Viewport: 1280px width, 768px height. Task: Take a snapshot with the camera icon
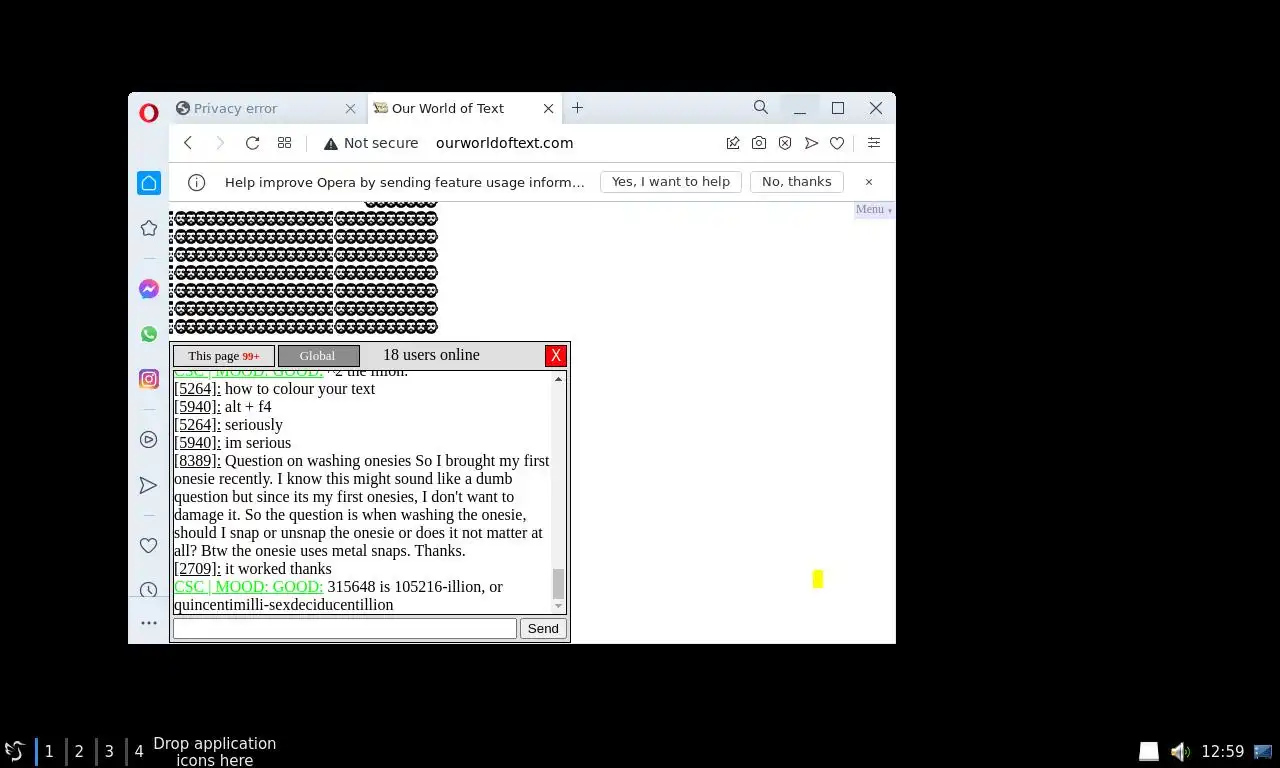tap(759, 143)
